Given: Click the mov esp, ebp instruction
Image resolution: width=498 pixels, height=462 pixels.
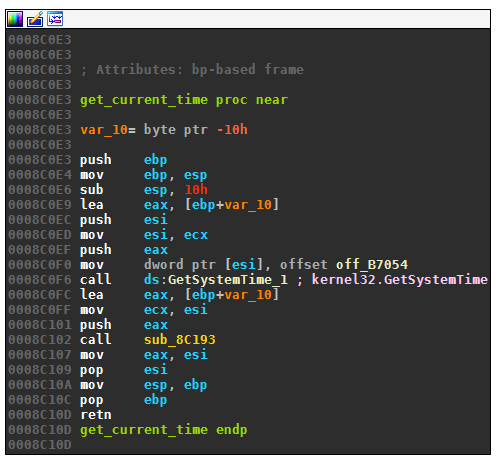Looking at the screenshot, I should pyautogui.click(x=144, y=385).
